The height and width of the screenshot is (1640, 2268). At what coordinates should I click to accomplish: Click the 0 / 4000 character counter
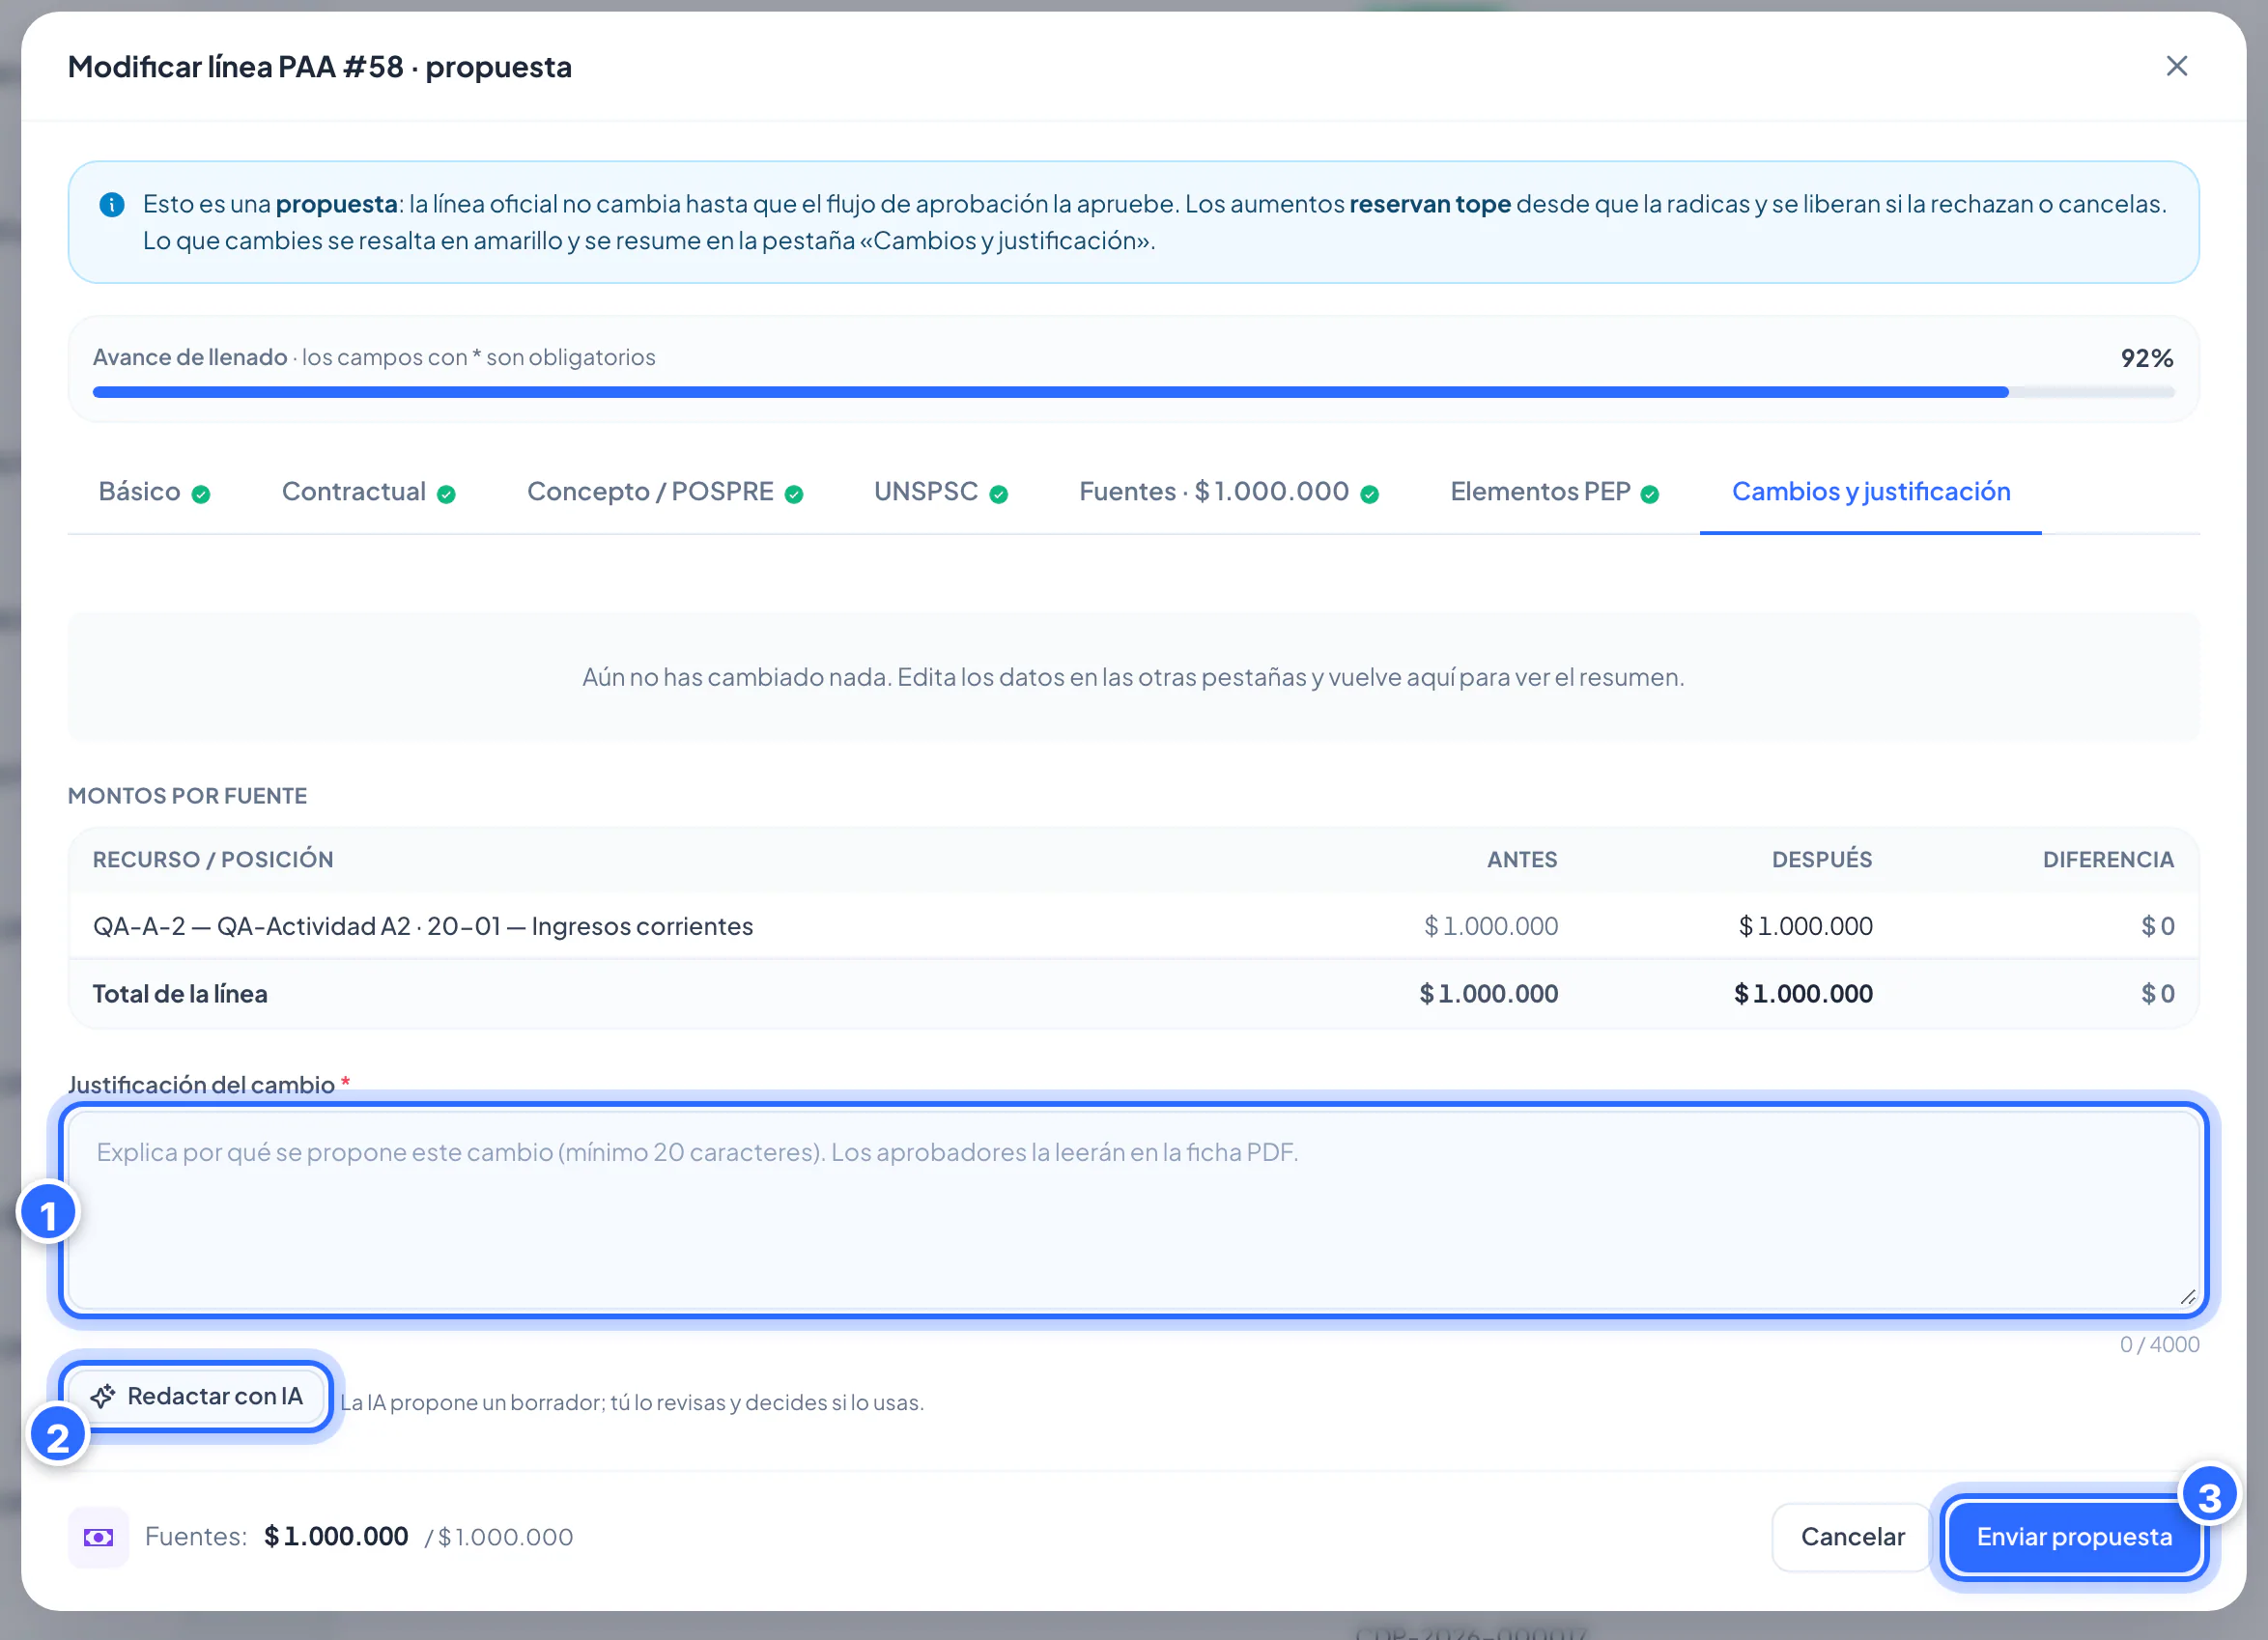[x=2159, y=1345]
